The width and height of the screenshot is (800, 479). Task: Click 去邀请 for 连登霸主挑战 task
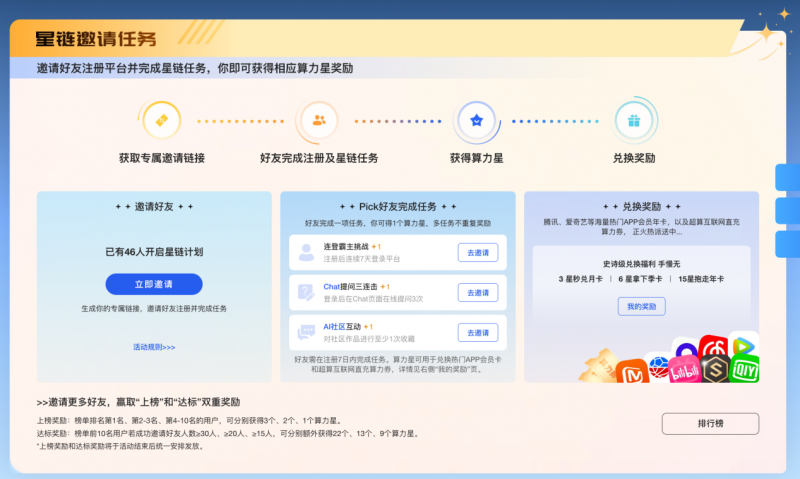[x=477, y=253]
